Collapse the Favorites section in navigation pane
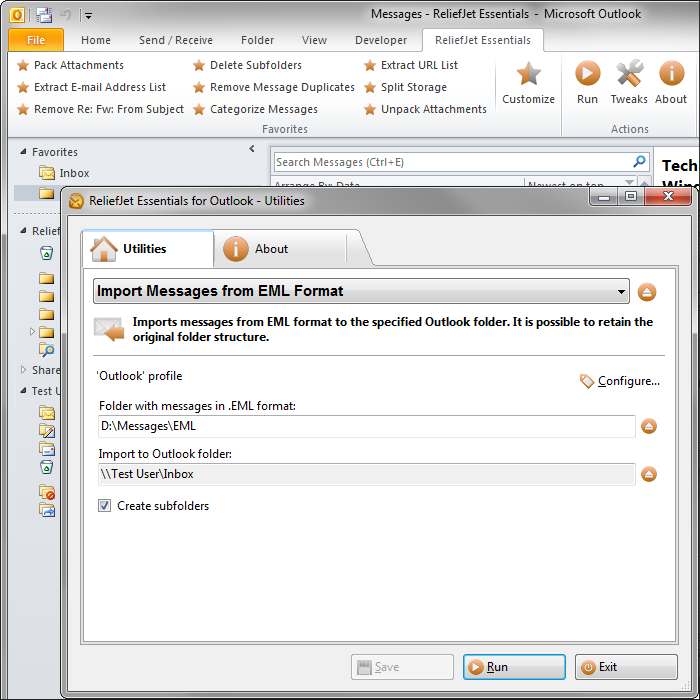 click(23, 152)
